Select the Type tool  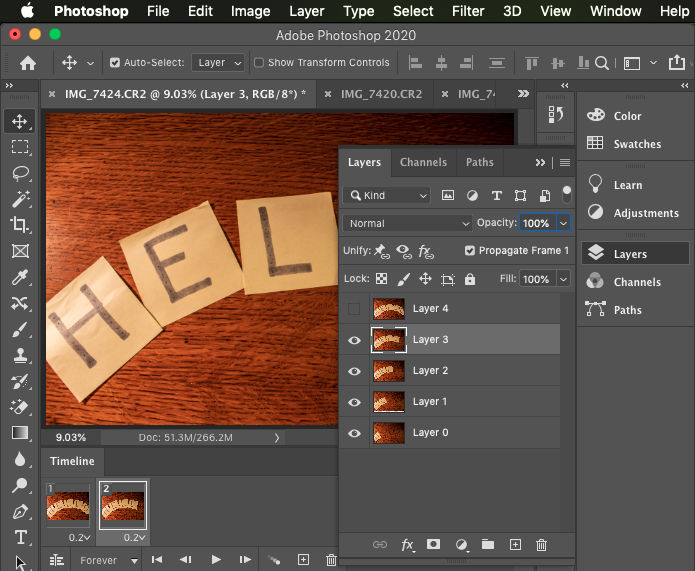19,537
